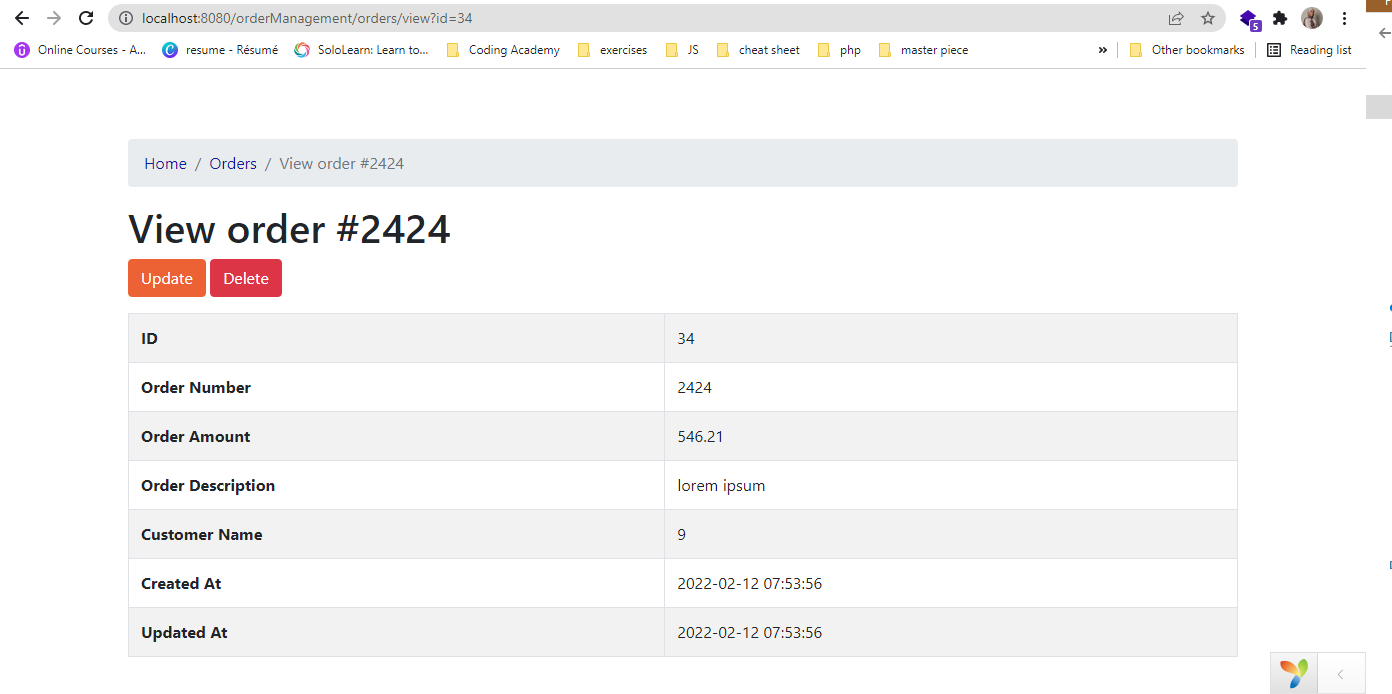Reload the current page

pos(85,17)
